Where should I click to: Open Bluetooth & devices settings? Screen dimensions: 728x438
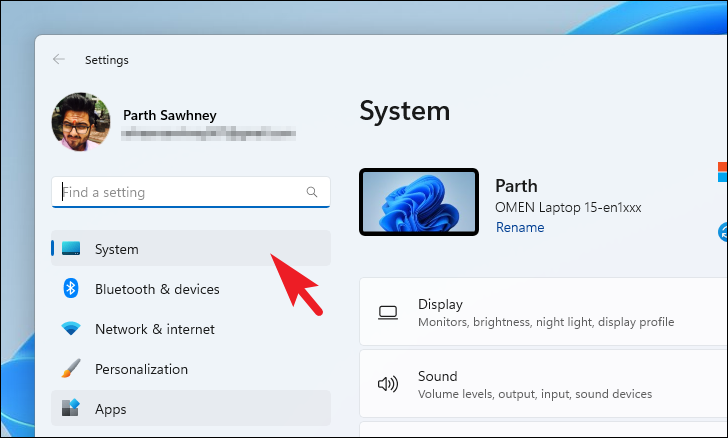tap(191, 289)
